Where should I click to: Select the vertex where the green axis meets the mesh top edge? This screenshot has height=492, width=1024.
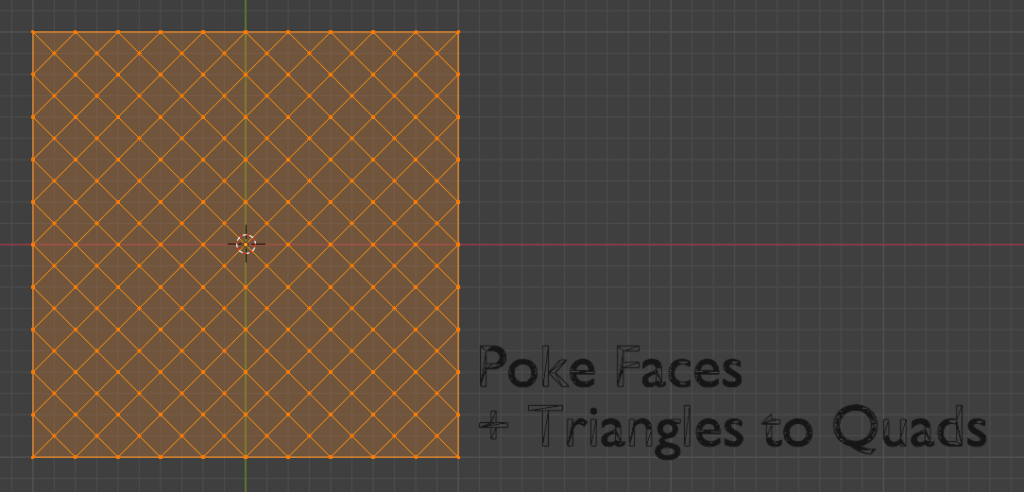coord(245,32)
